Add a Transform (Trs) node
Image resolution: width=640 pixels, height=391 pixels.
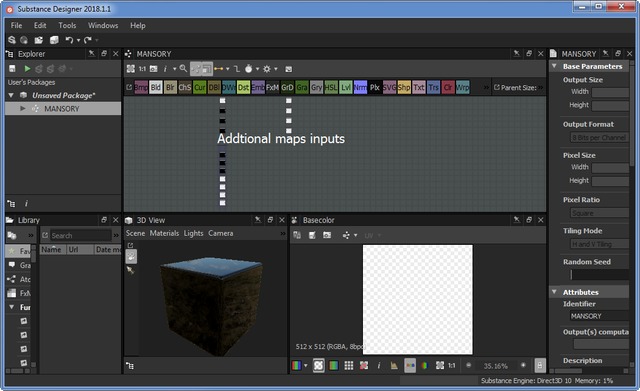click(x=433, y=87)
